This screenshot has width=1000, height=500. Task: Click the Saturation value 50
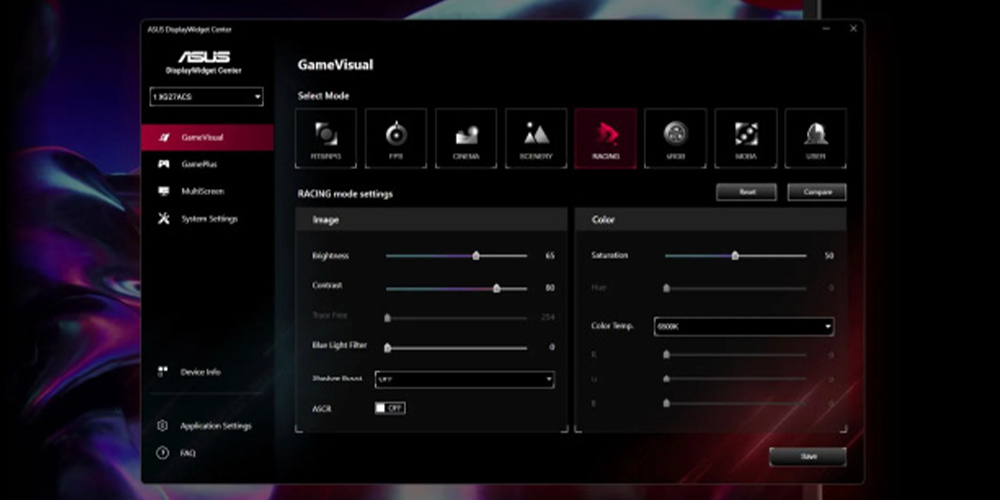coord(829,256)
